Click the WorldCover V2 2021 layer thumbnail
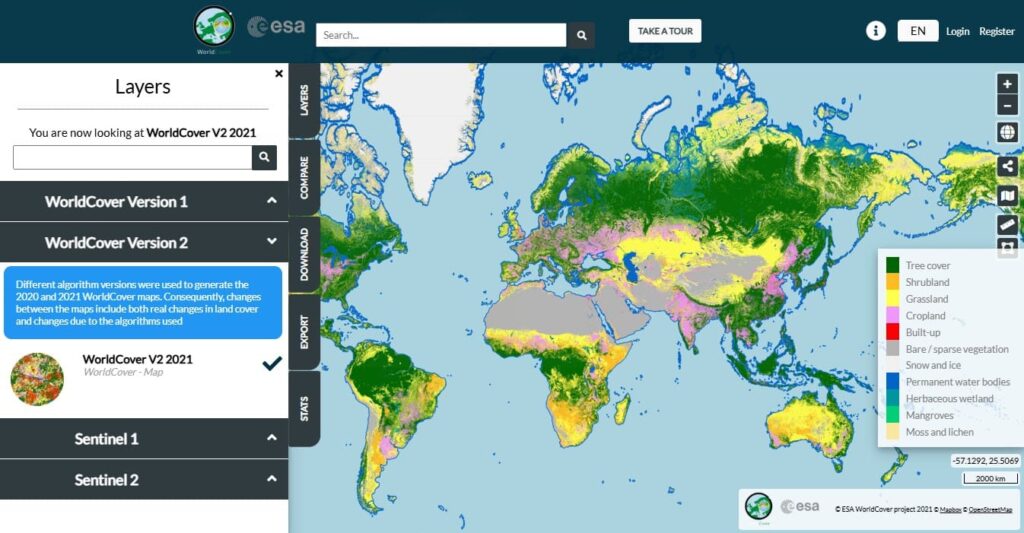The height and width of the screenshot is (533, 1024). (x=37, y=379)
